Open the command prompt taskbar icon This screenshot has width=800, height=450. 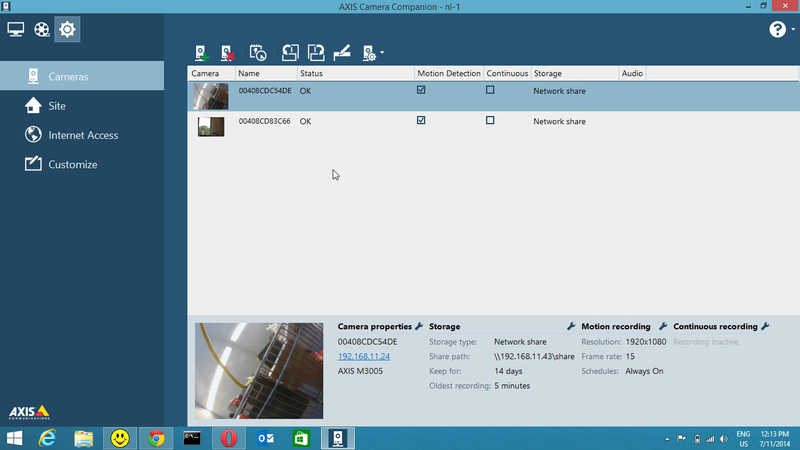click(x=192, y=438)
